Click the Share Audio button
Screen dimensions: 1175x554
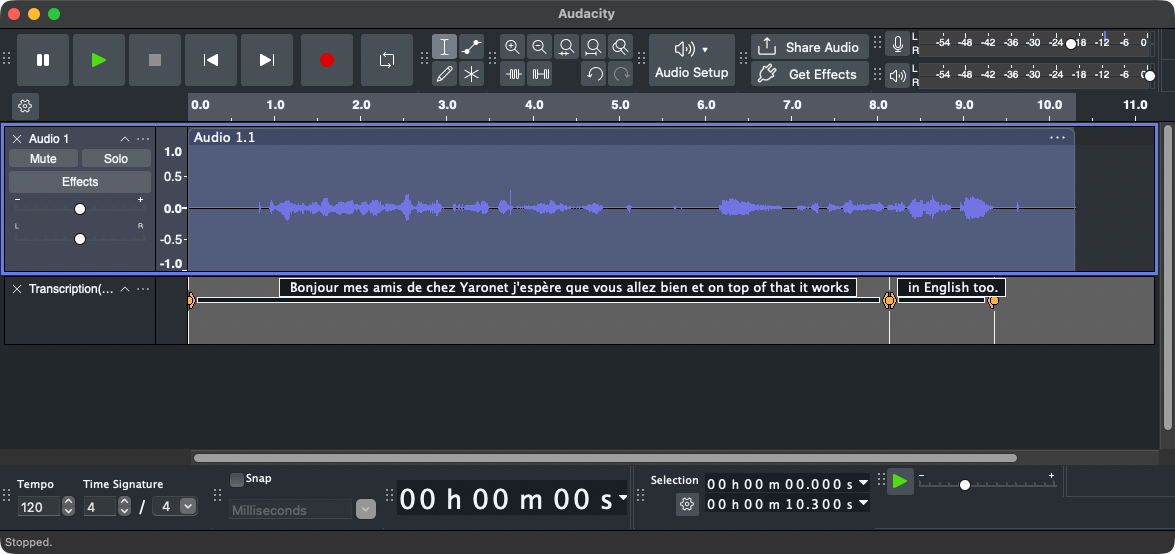coord(810,47)
